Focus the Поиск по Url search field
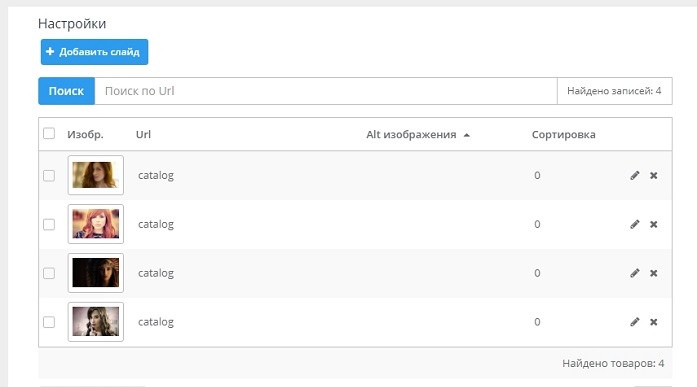The height and width of the screenshot is (387, 697). click(326, 91)
